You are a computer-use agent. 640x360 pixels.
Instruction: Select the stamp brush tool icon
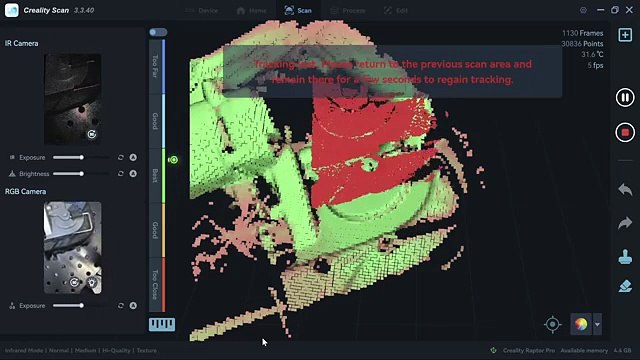[625, 257]
